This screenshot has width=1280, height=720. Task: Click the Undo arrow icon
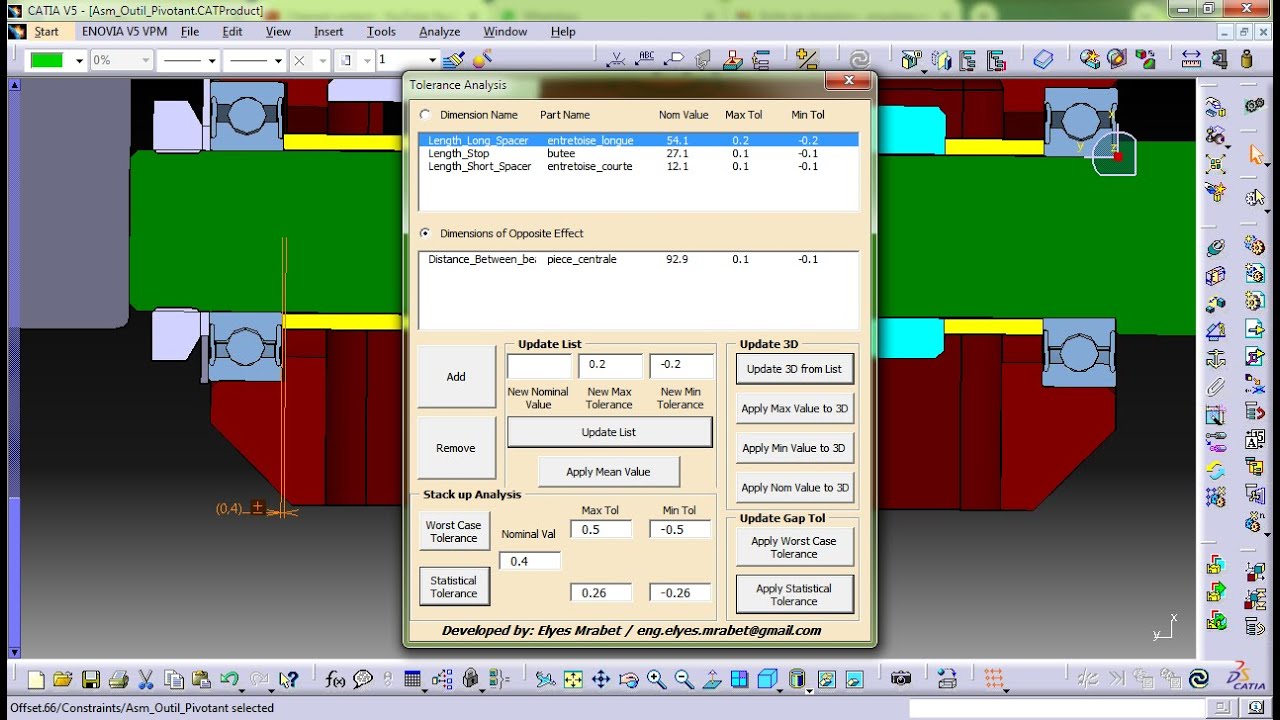coord(230,680)
